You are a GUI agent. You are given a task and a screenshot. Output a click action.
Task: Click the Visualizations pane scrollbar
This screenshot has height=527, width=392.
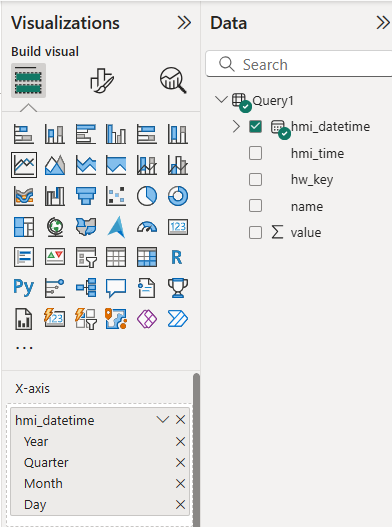[196, 450]
